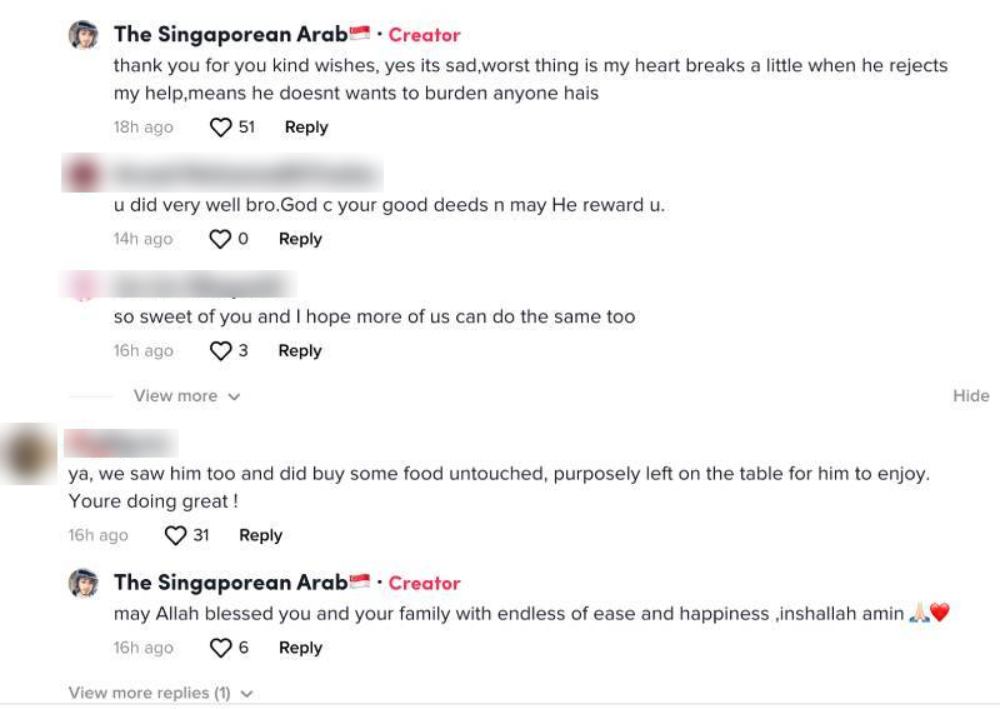1000x709 pixels.
Task: Open blurred avatar of 'ya, we saw him' commenter
Action: point(29,456)
